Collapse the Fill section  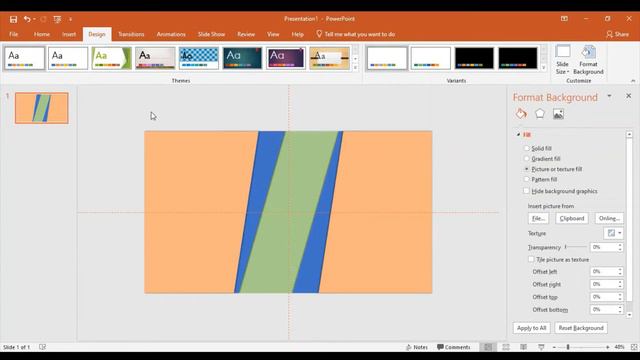[x=518, y=134]
